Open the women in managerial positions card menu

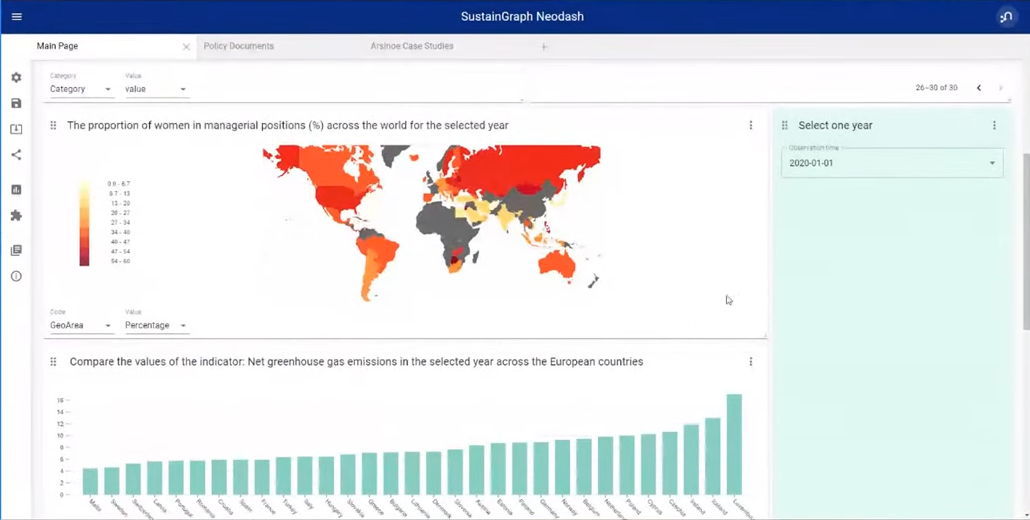751,125
